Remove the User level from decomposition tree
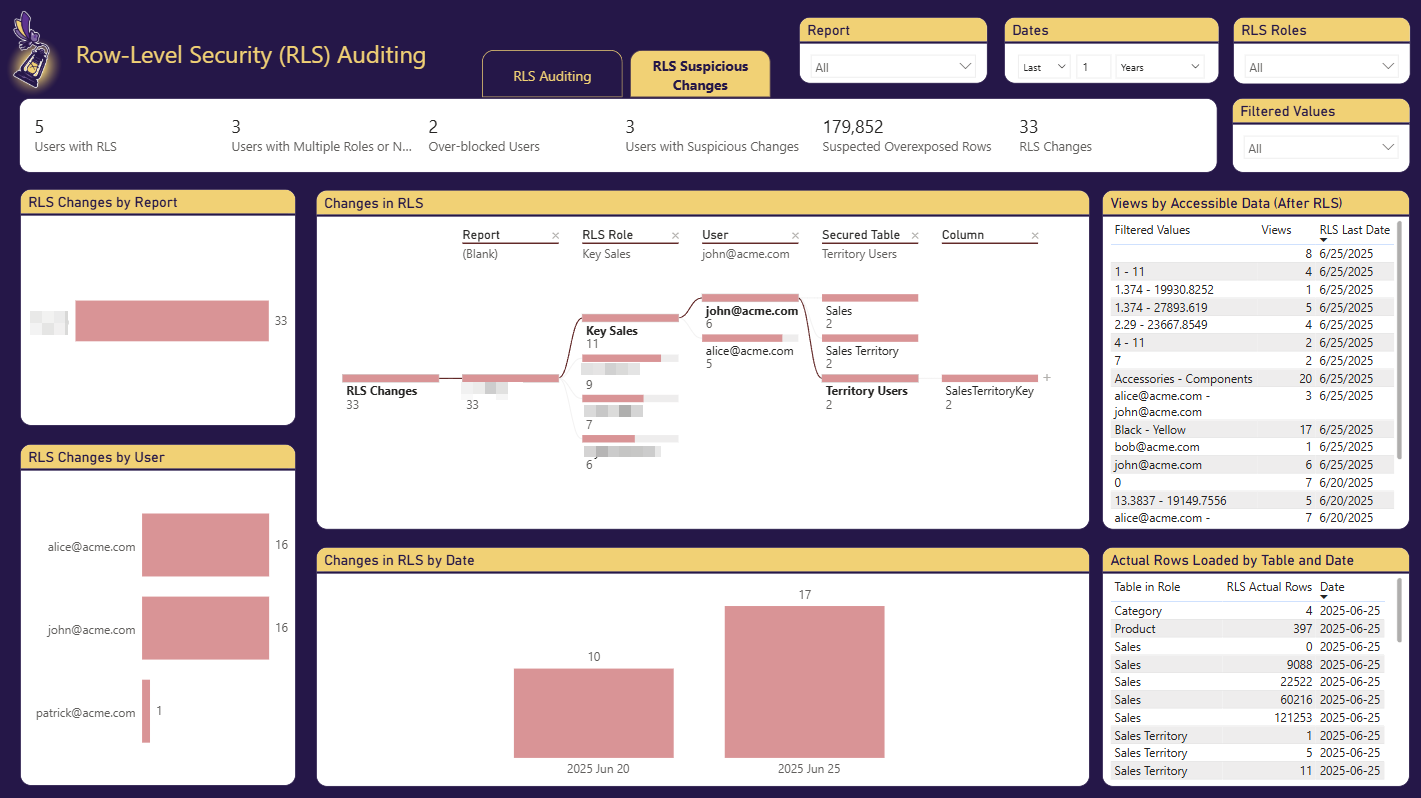1421x798 pixels. pyautogui.click(x=795, y=236)
